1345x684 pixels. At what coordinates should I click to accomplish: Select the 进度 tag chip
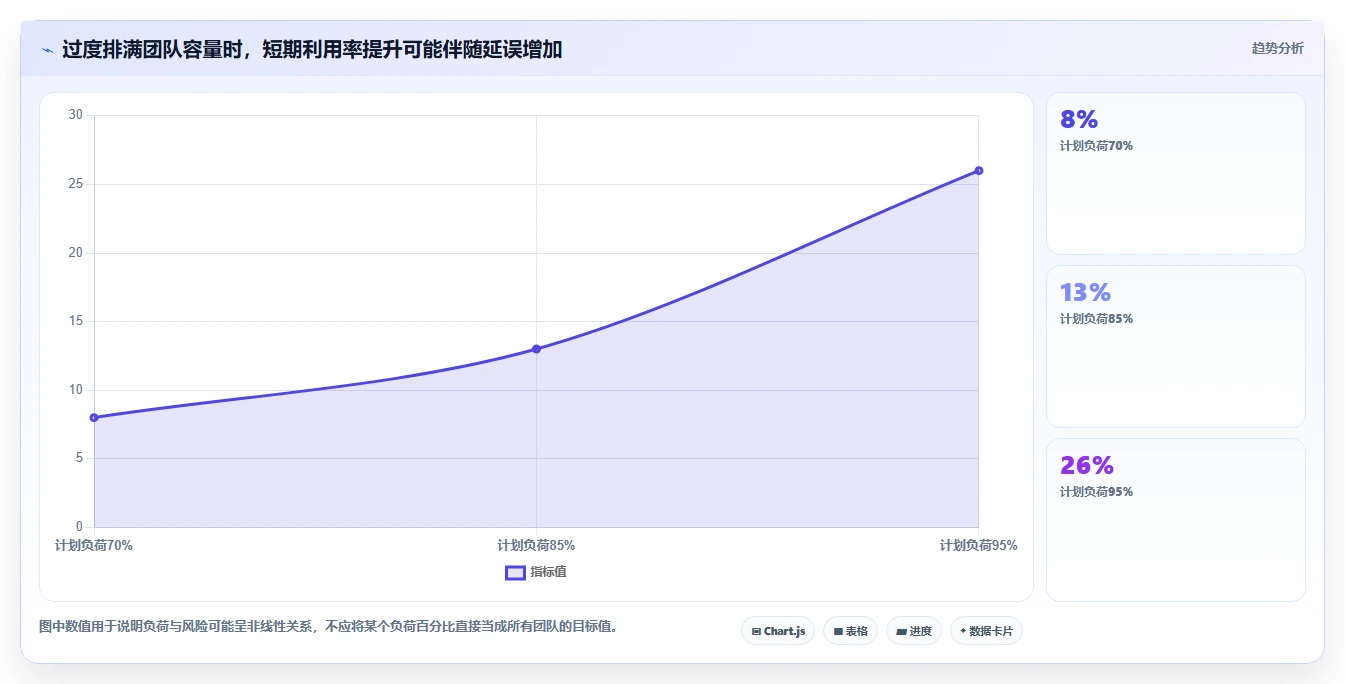pos(914,631)
